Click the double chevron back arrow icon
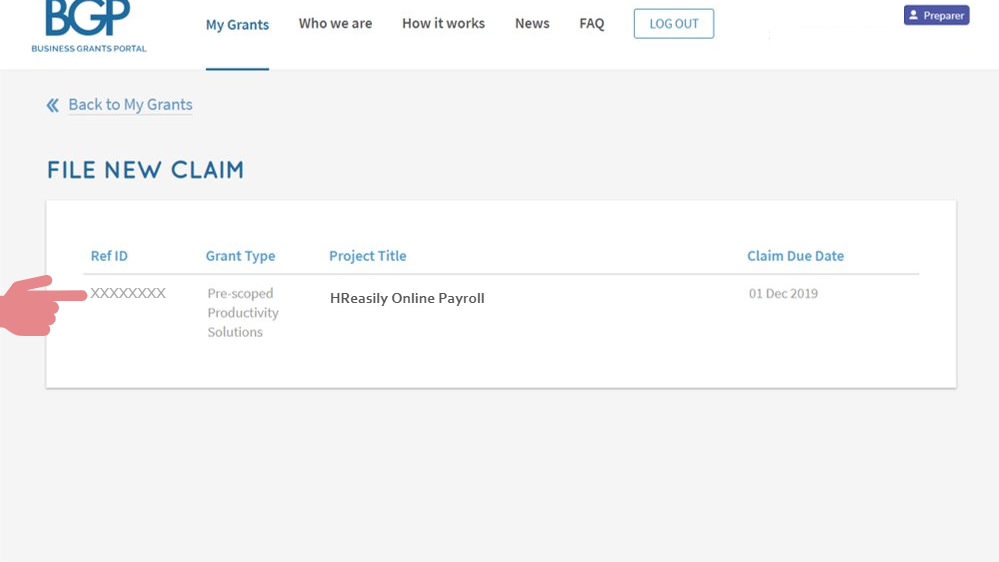This screenshot has height=562, width=999. (53, 105)
